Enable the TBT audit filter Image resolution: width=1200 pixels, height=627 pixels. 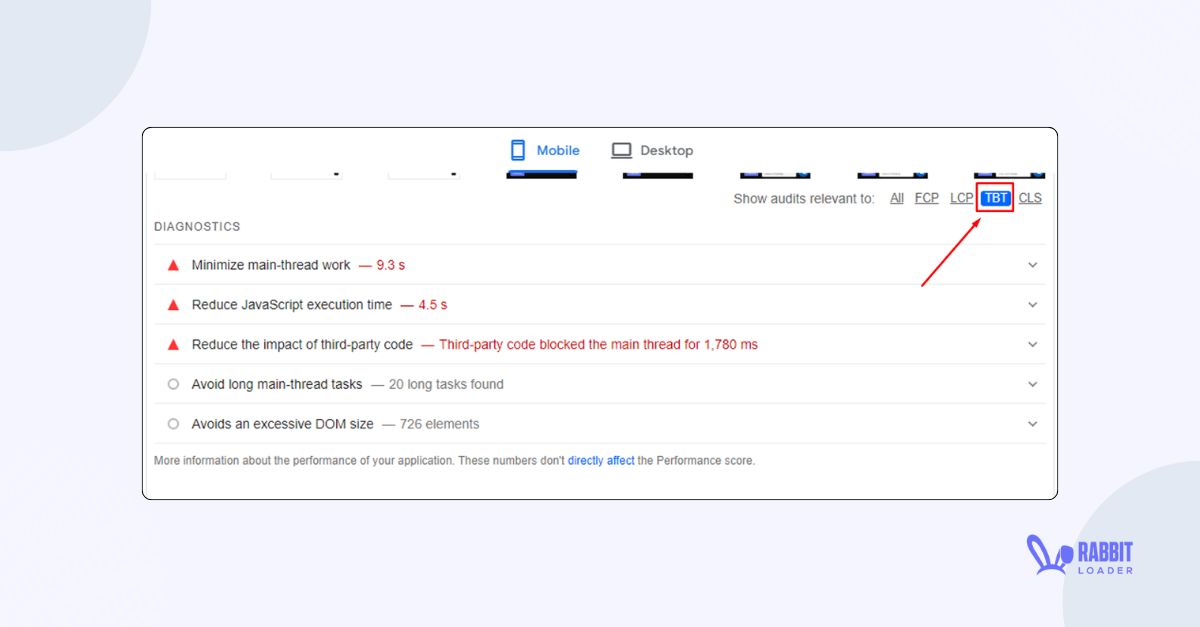[995, 198]
